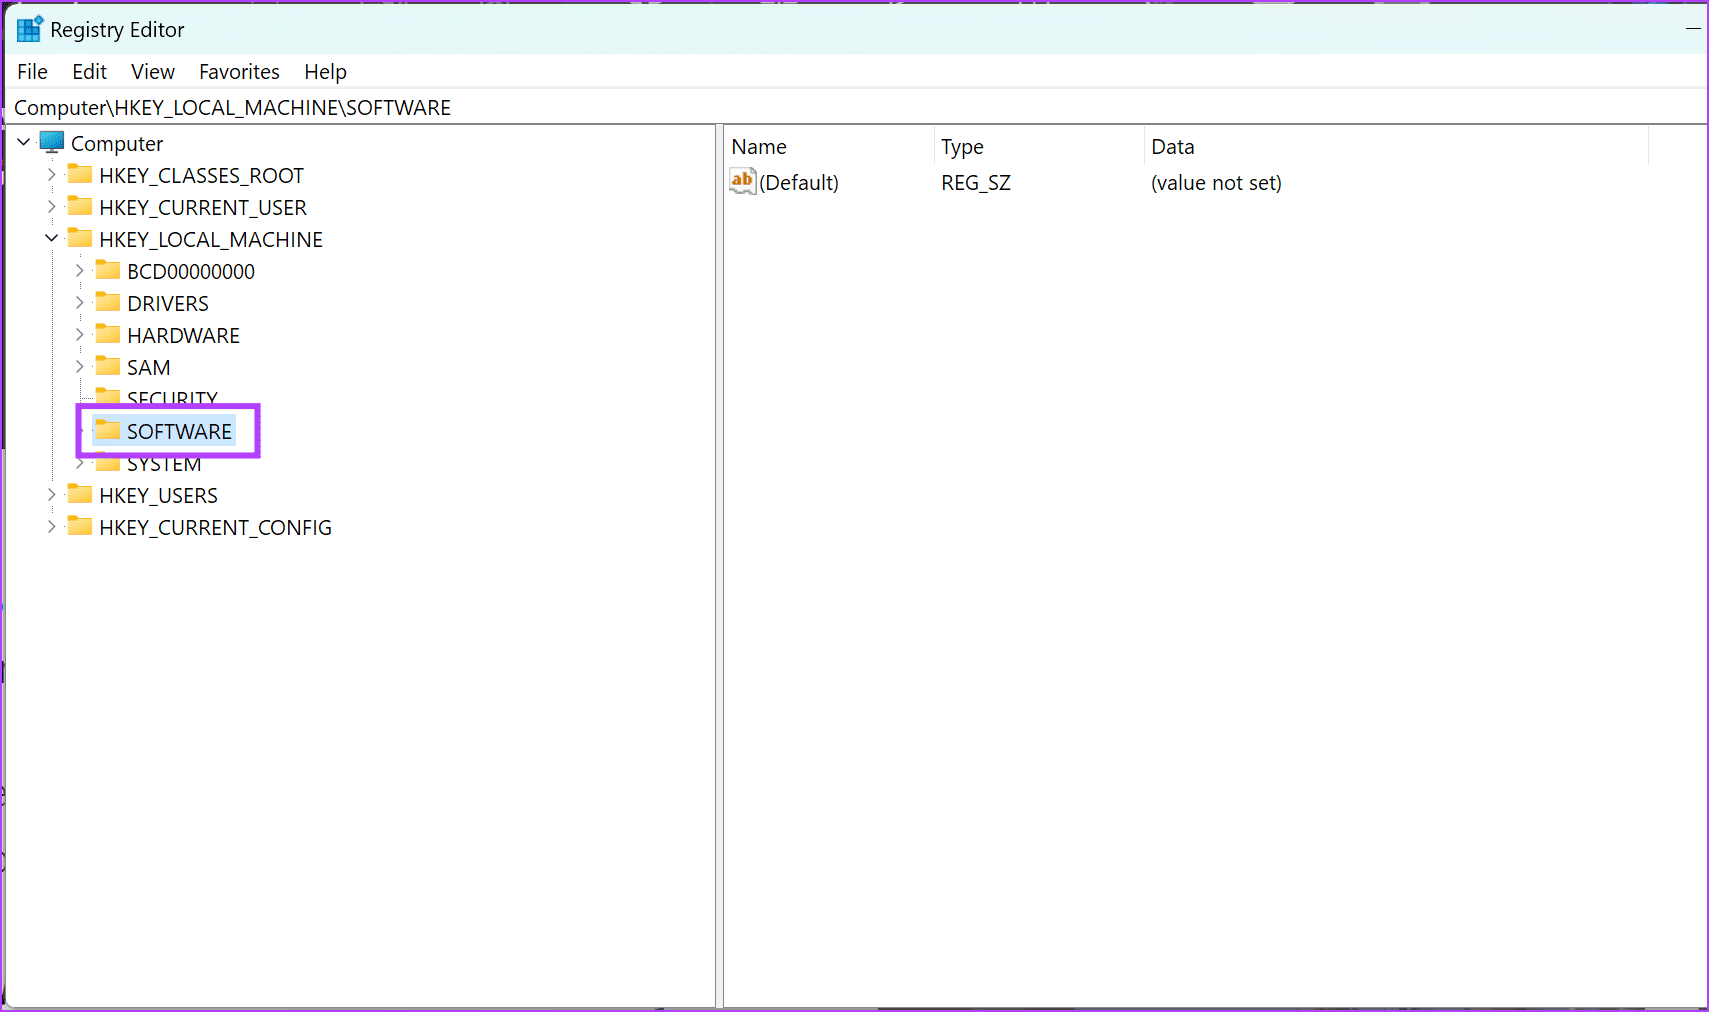Open the View menu

coord(153,72)
